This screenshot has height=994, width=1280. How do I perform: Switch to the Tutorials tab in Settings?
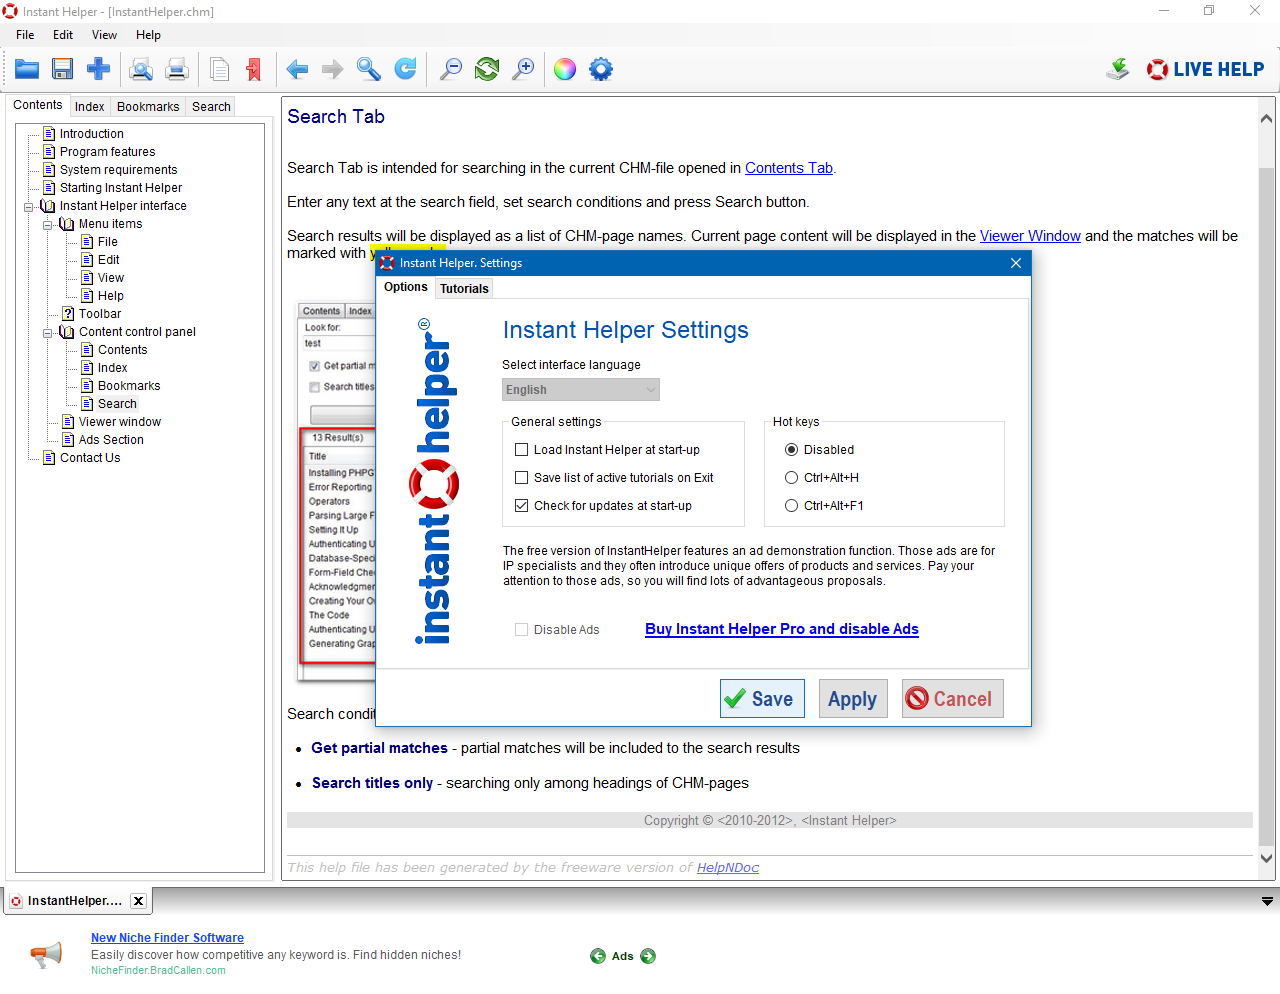464,289
